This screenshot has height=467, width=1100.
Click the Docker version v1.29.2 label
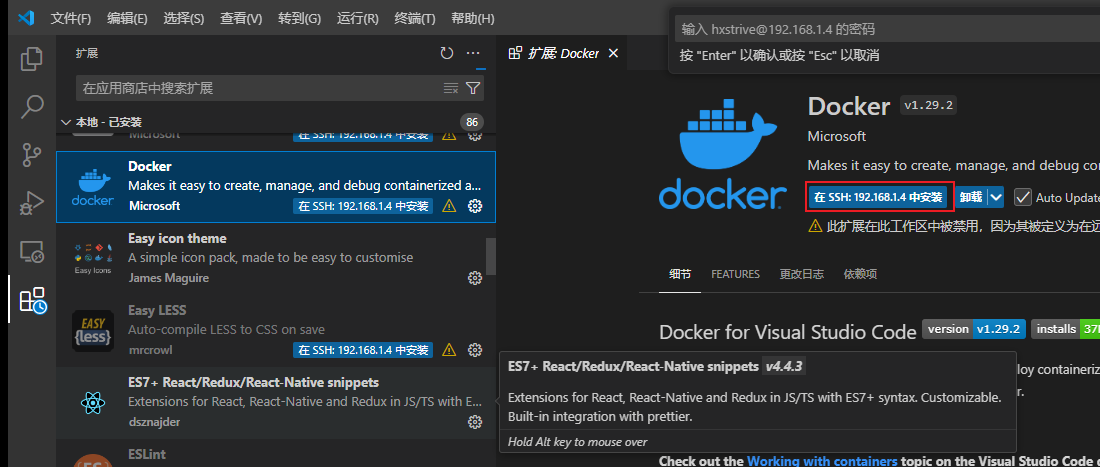pyautogui.click(x=929, y=106)
